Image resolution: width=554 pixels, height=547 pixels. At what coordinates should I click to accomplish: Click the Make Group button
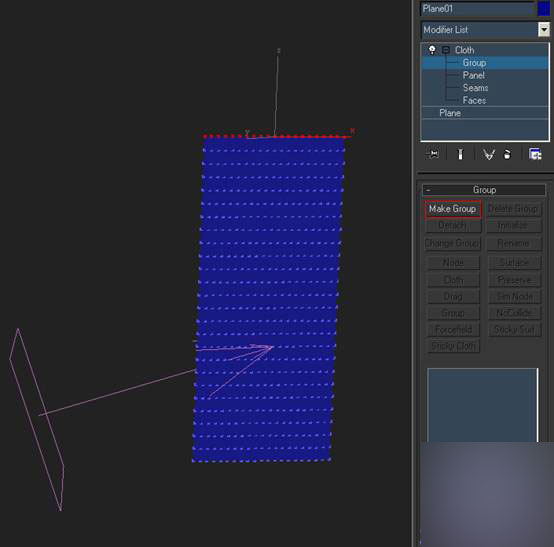(x=453, y=209)
